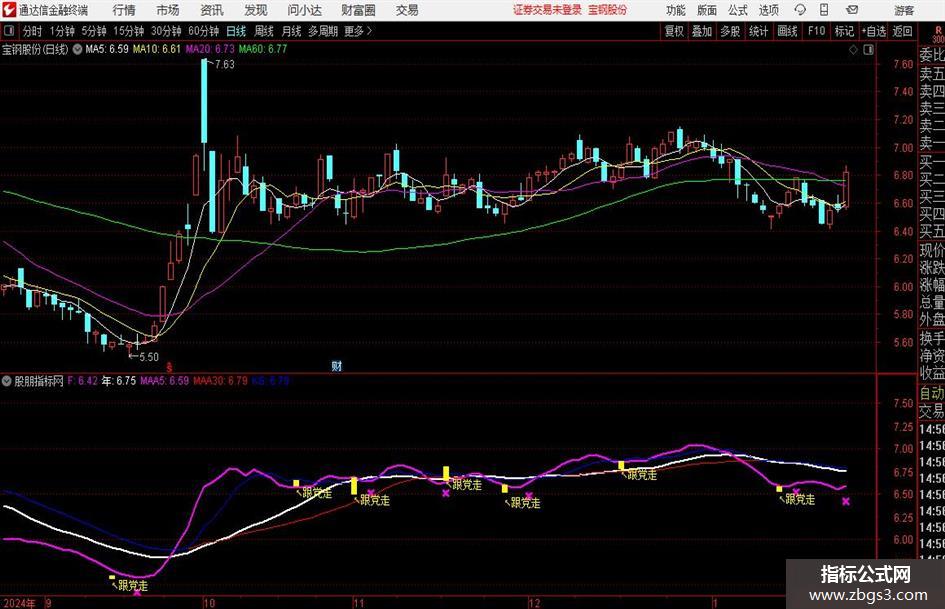Image resolution: width=945 pixels, height=609 pixels.
Task: Switch to 30分钟 period
Action: tap(166, 31)
